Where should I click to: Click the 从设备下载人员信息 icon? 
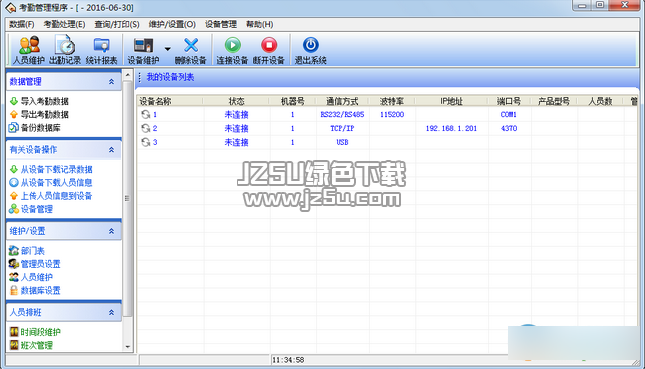(x=14, y=182)
